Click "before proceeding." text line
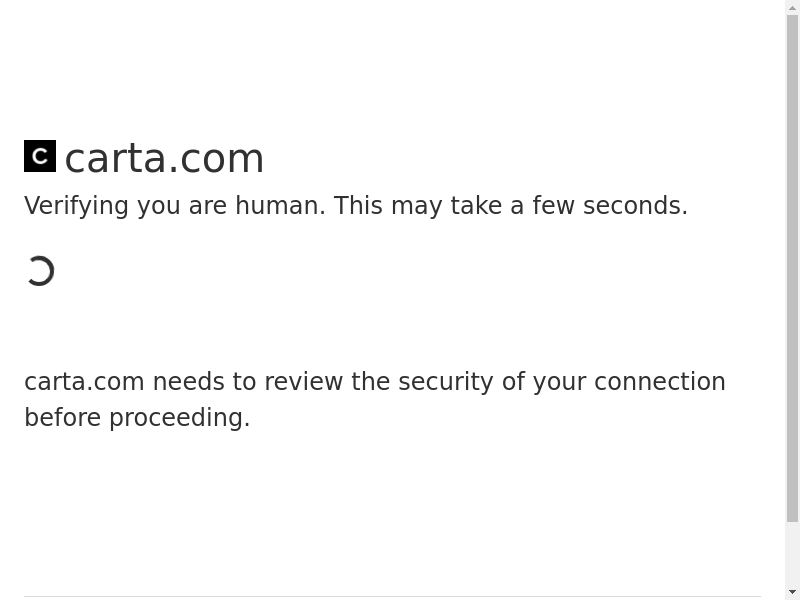800x600 pixels. (x=137, y=418)
